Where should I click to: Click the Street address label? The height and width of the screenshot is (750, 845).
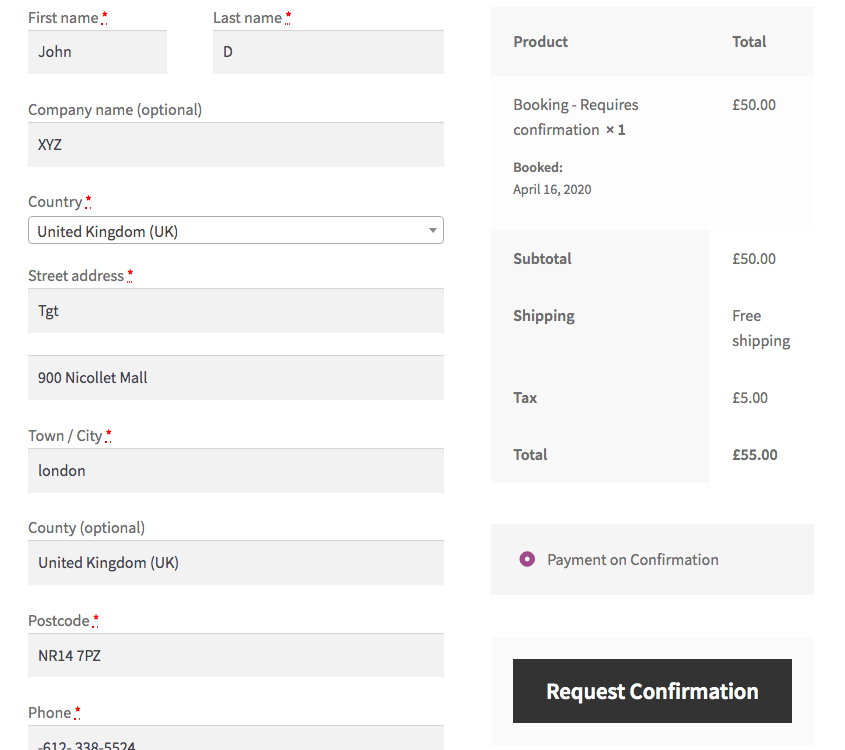pyautogui.click(x=76, y=276)
